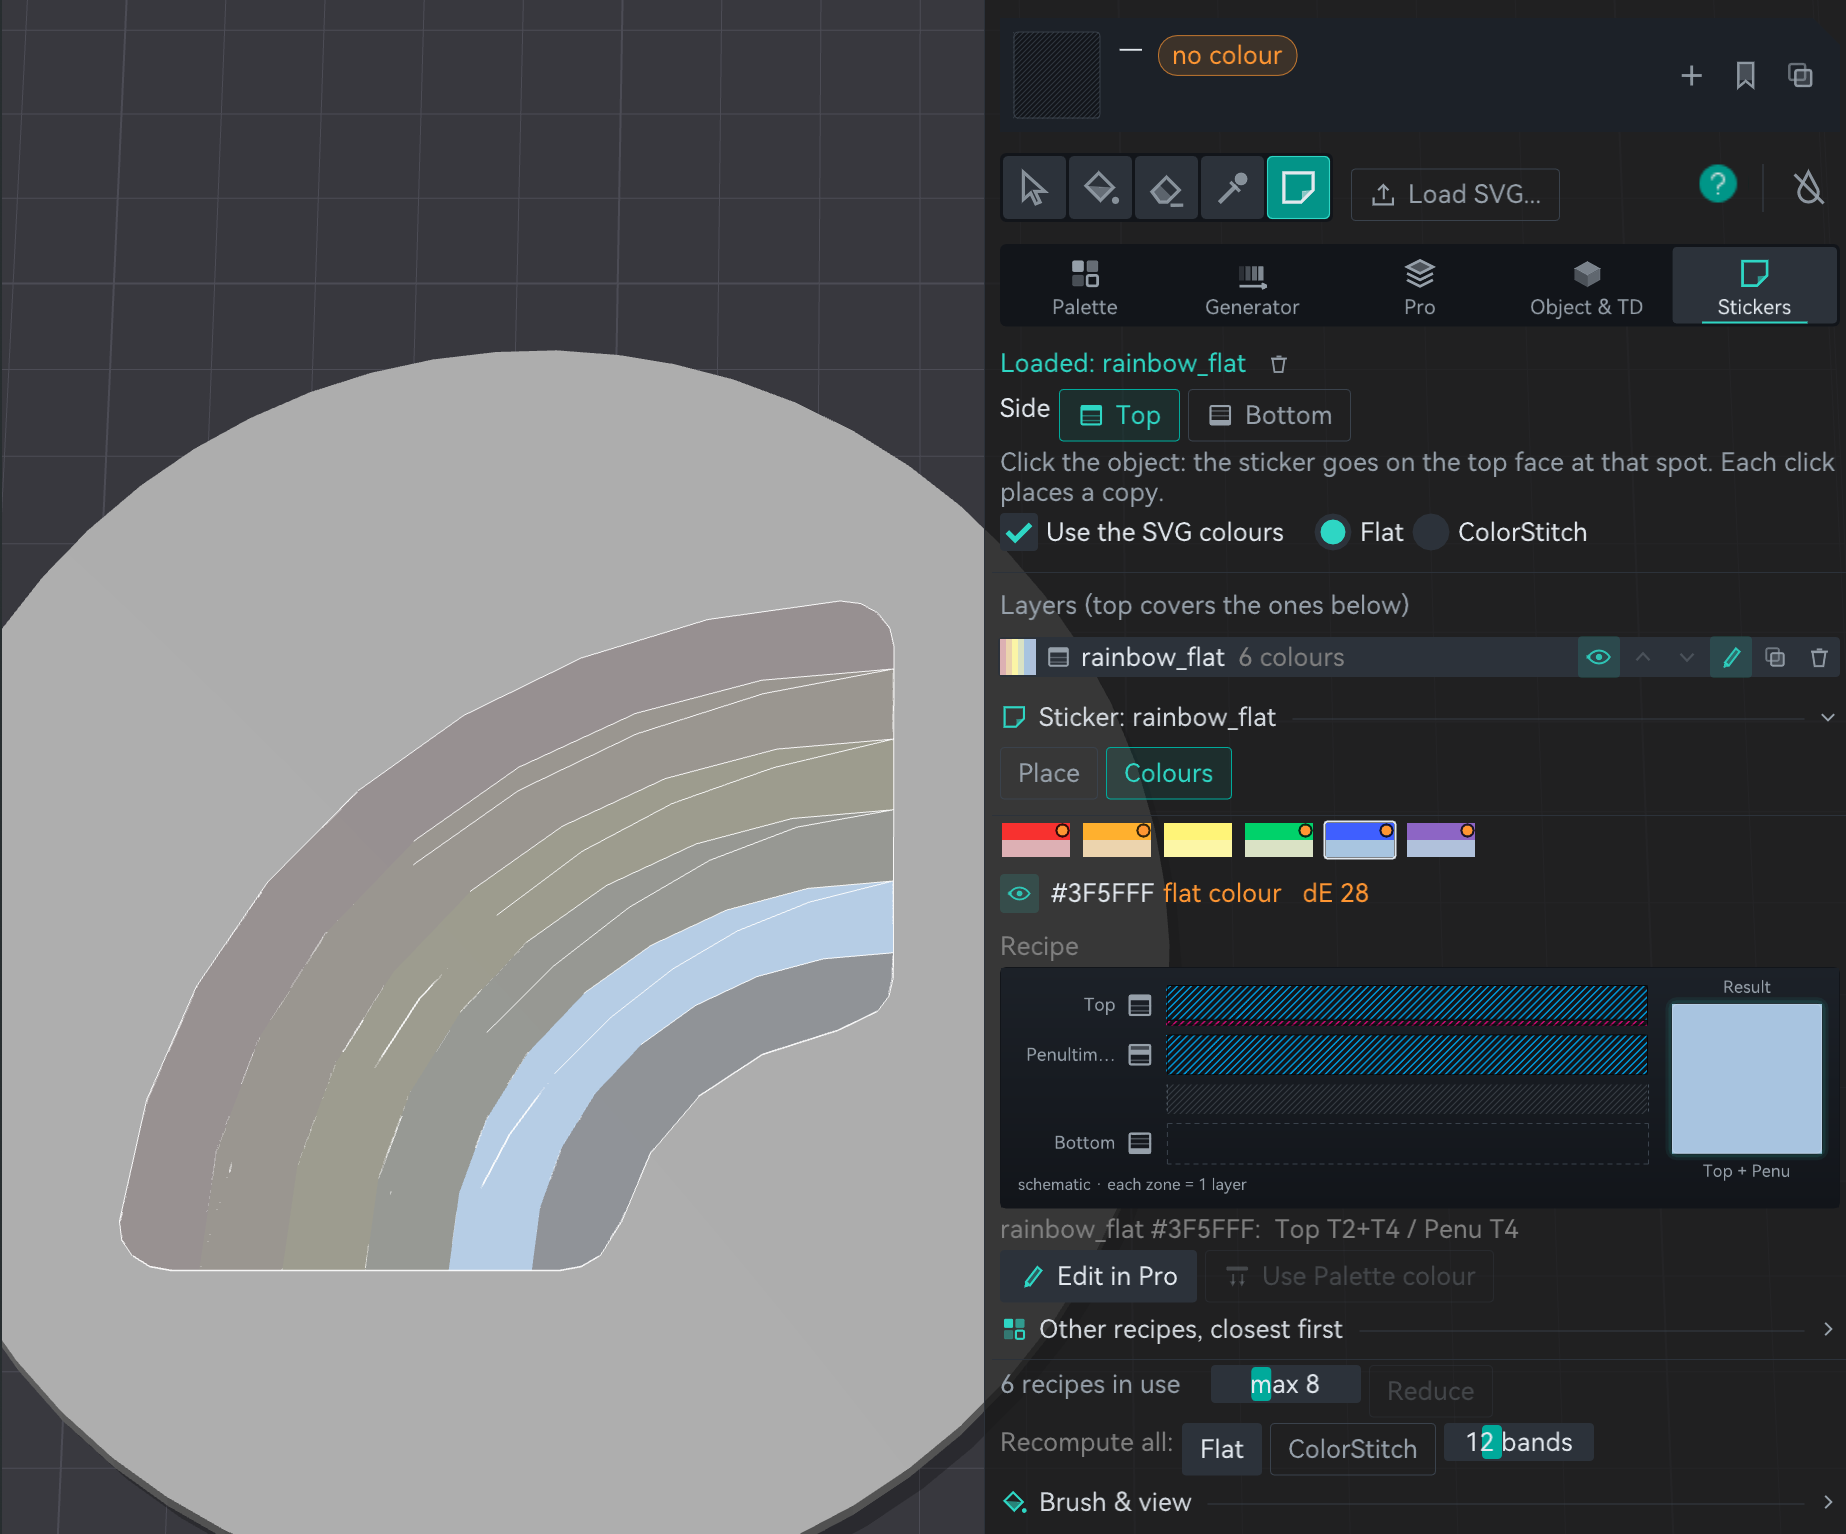Switch to the Place sub-tab
Viewport: 1846px width, 1534px height.
tap(1049, 773)
